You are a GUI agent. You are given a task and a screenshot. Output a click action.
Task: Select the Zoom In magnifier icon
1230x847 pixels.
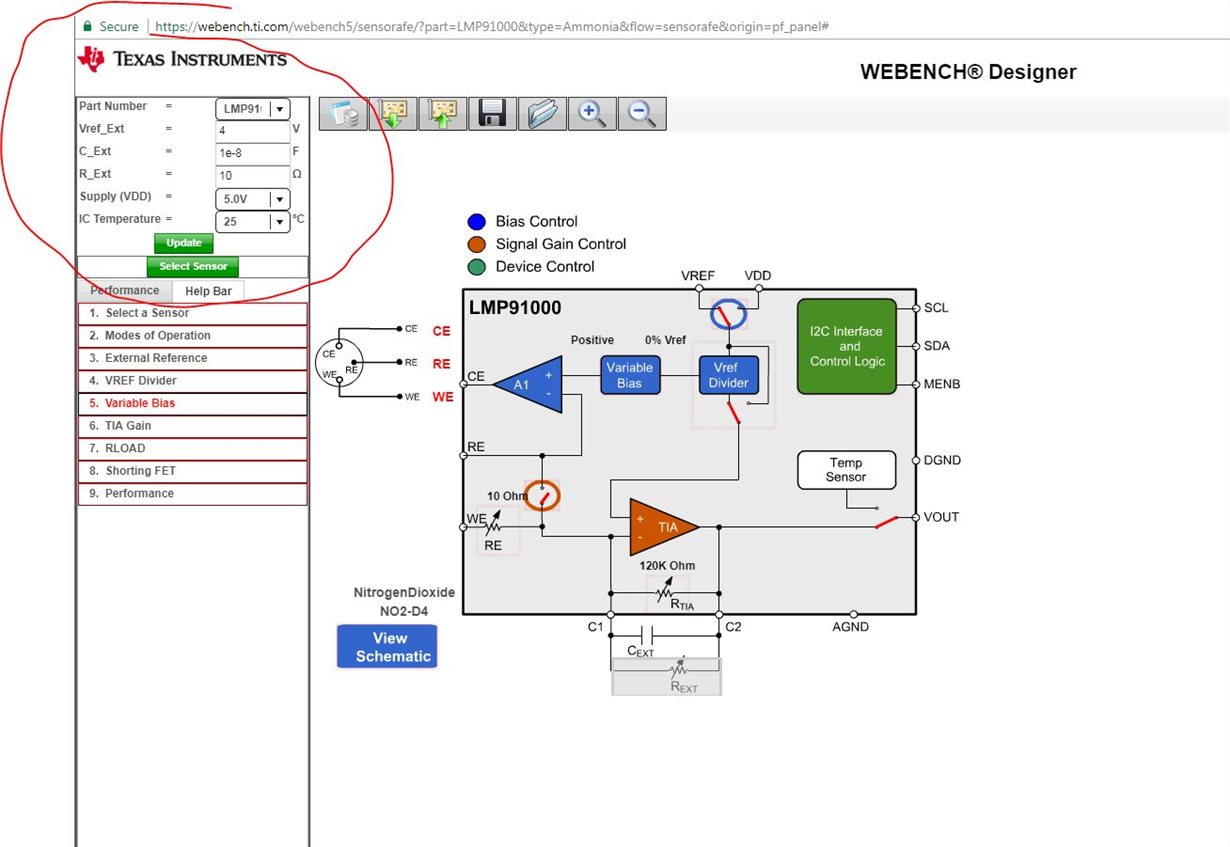click(x=592, y=113)
